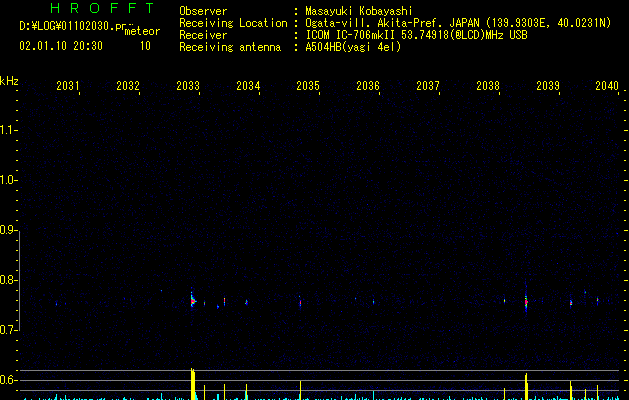
Task: Click the gray frequency range bracket on axis
Action: pyautogui.click(x=20, y=280)
